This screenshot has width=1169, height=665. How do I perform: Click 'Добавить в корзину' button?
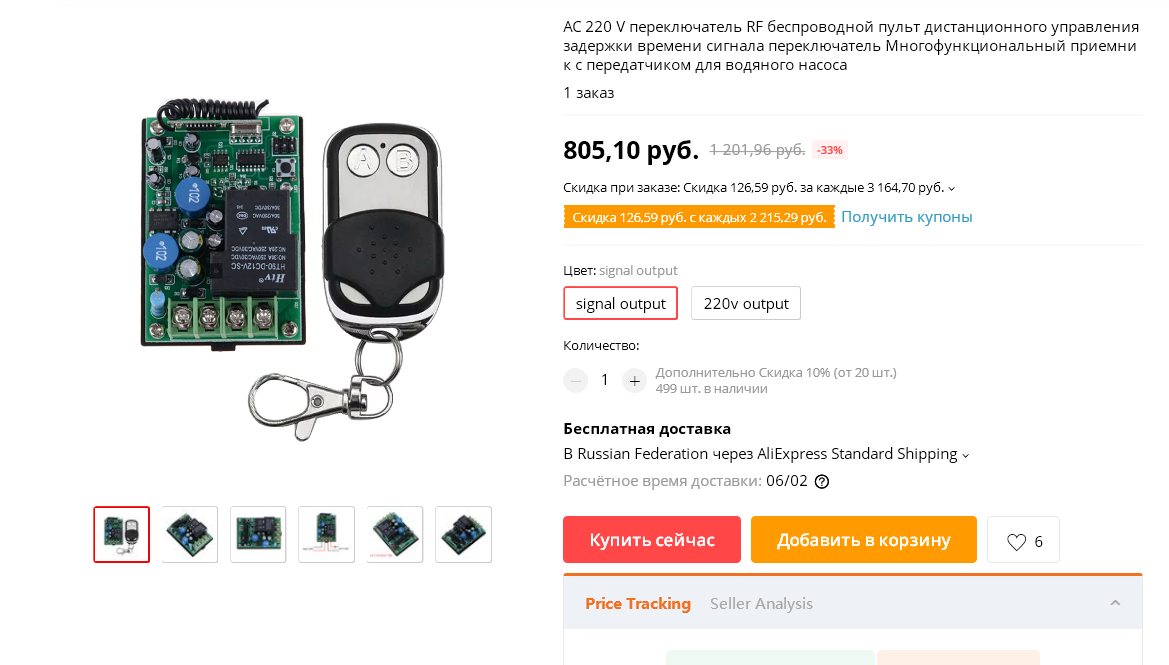863,540
